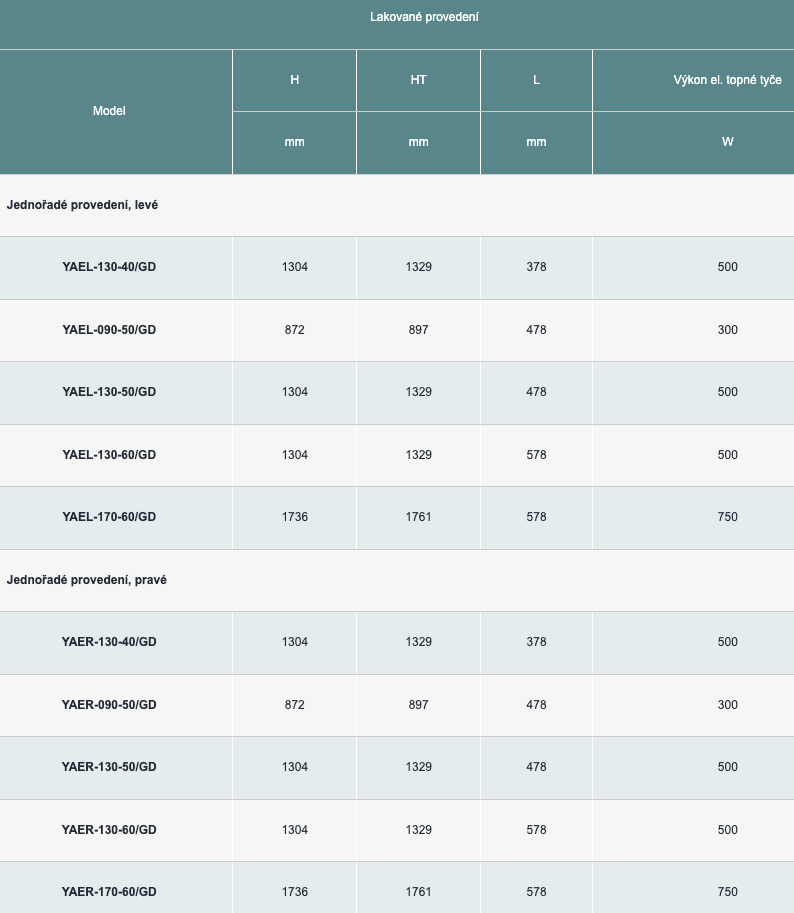Select the YAEL-090-50/GD model cell
This screenshot has height=913, width=794.
click(109, 330)
